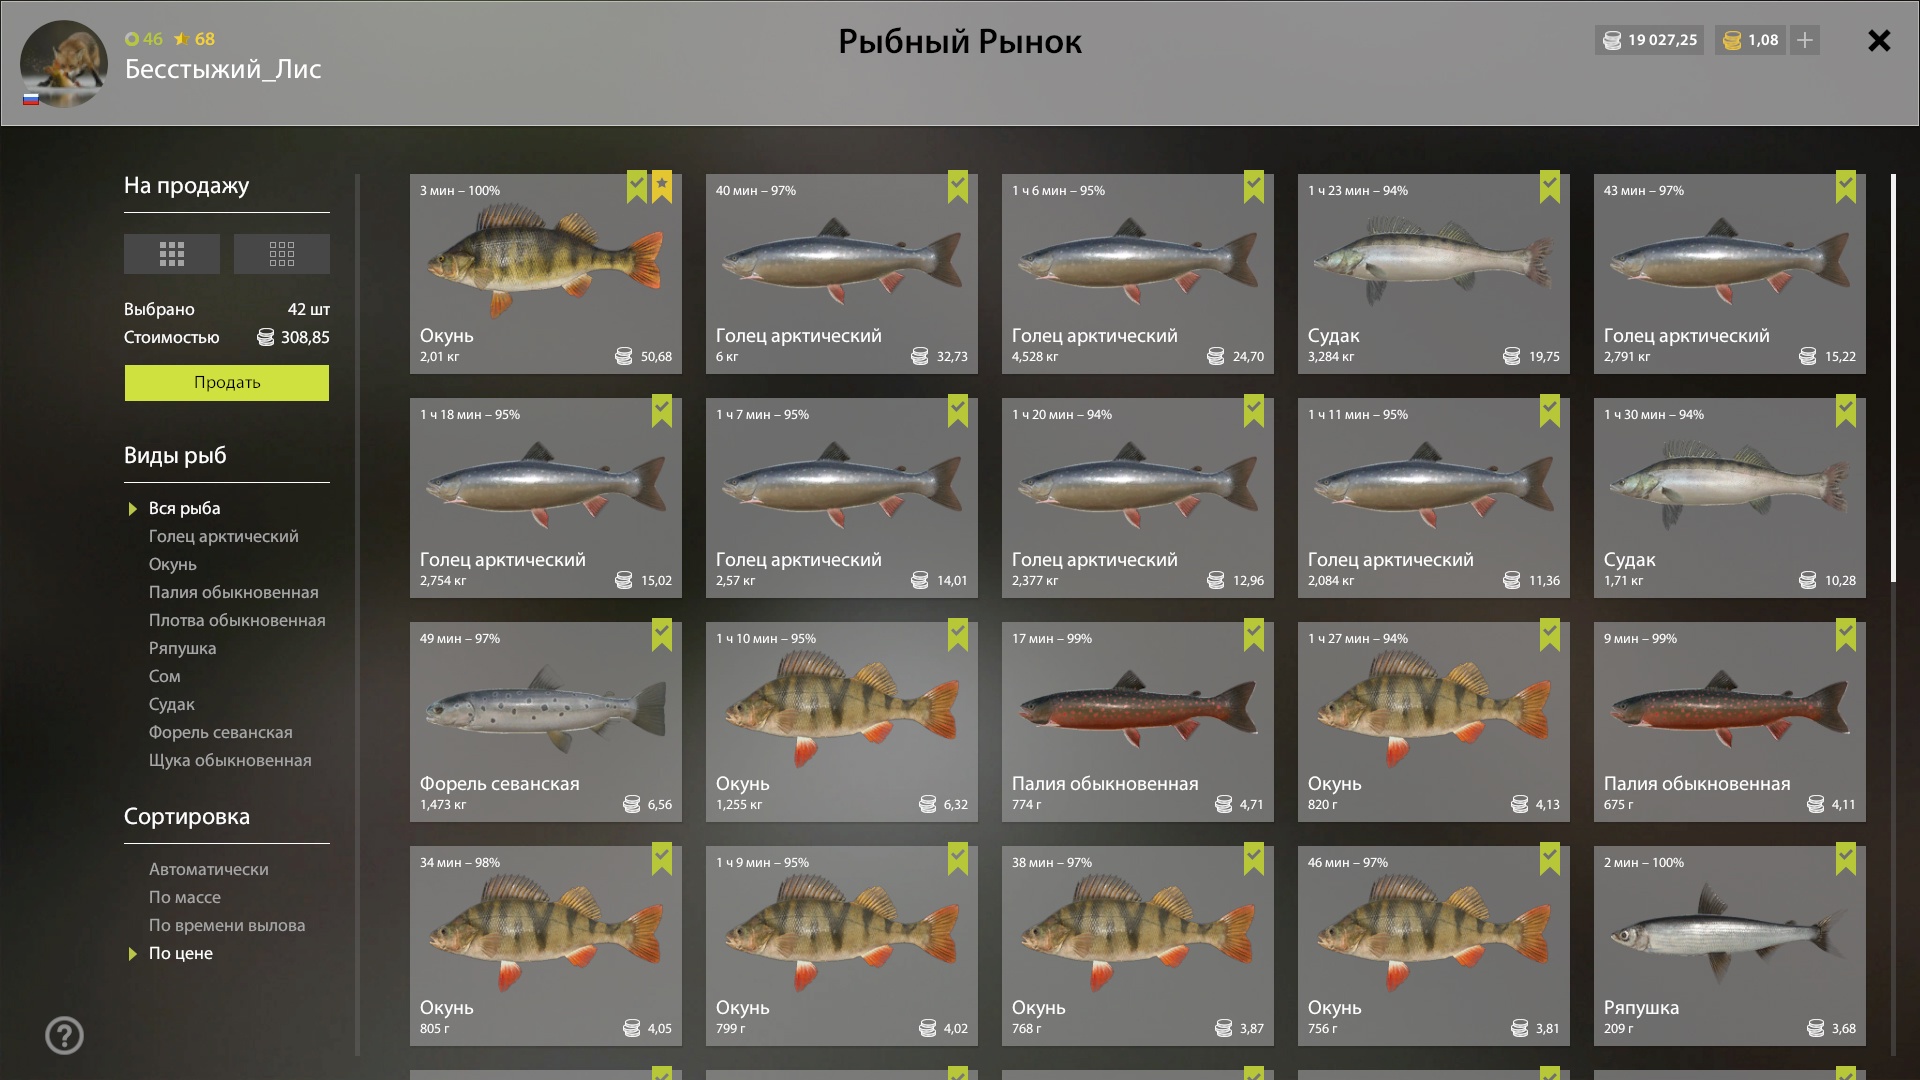The height and width of the screenshot is (1080, 1920).
Task: Click the silver coins balance 19 027,25
Action: click(x=1650, y=40)
